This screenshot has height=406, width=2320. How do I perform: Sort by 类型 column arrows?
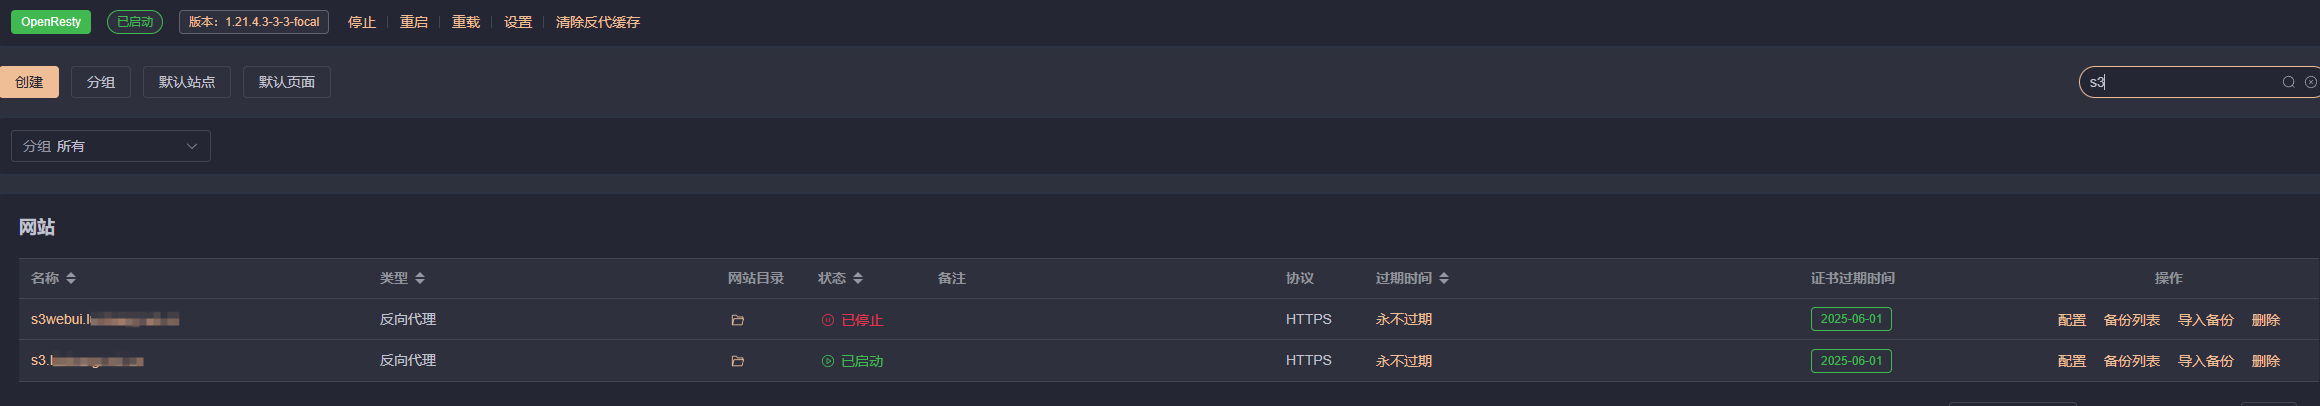click(420, 278)
